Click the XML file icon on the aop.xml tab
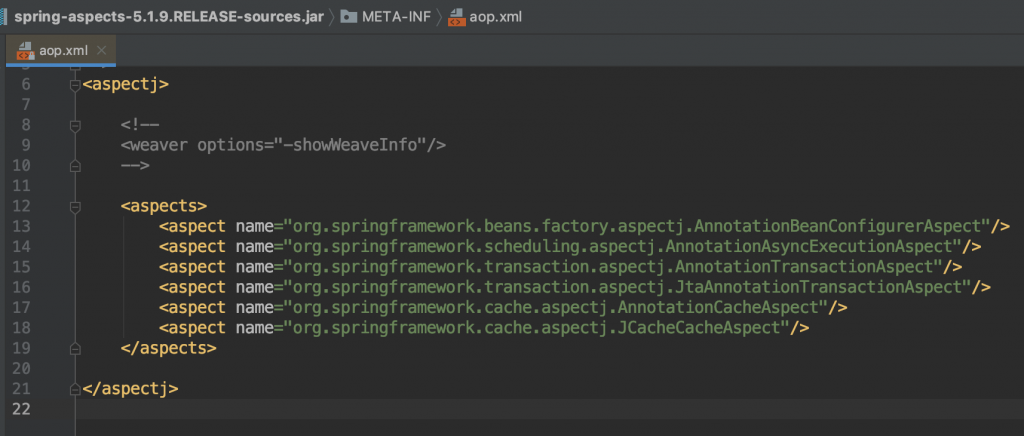This screenshot has width=1024, height=436. 21,49
